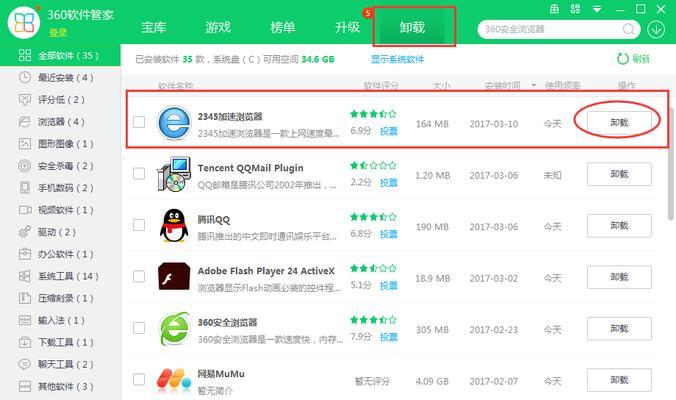Select 图形图像 (1) category icon
The height and width of the screenshot is (400, 676).
(25, 144)
